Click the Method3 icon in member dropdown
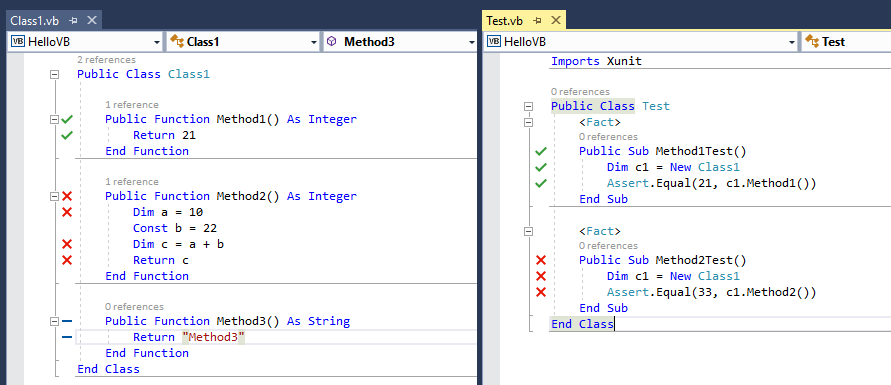This screenshot has width=891, height=385. tap(332, 41)
